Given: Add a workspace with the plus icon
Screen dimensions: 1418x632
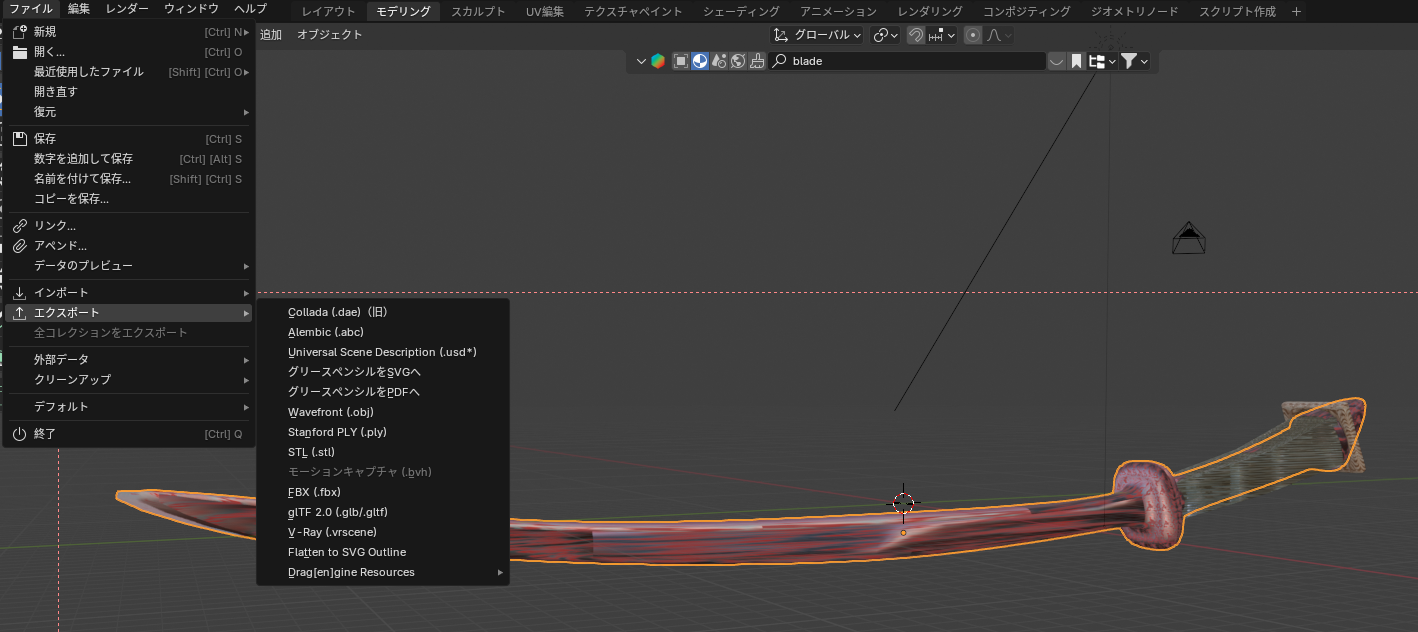Looking at the screenshot, I should (1297, 11).
